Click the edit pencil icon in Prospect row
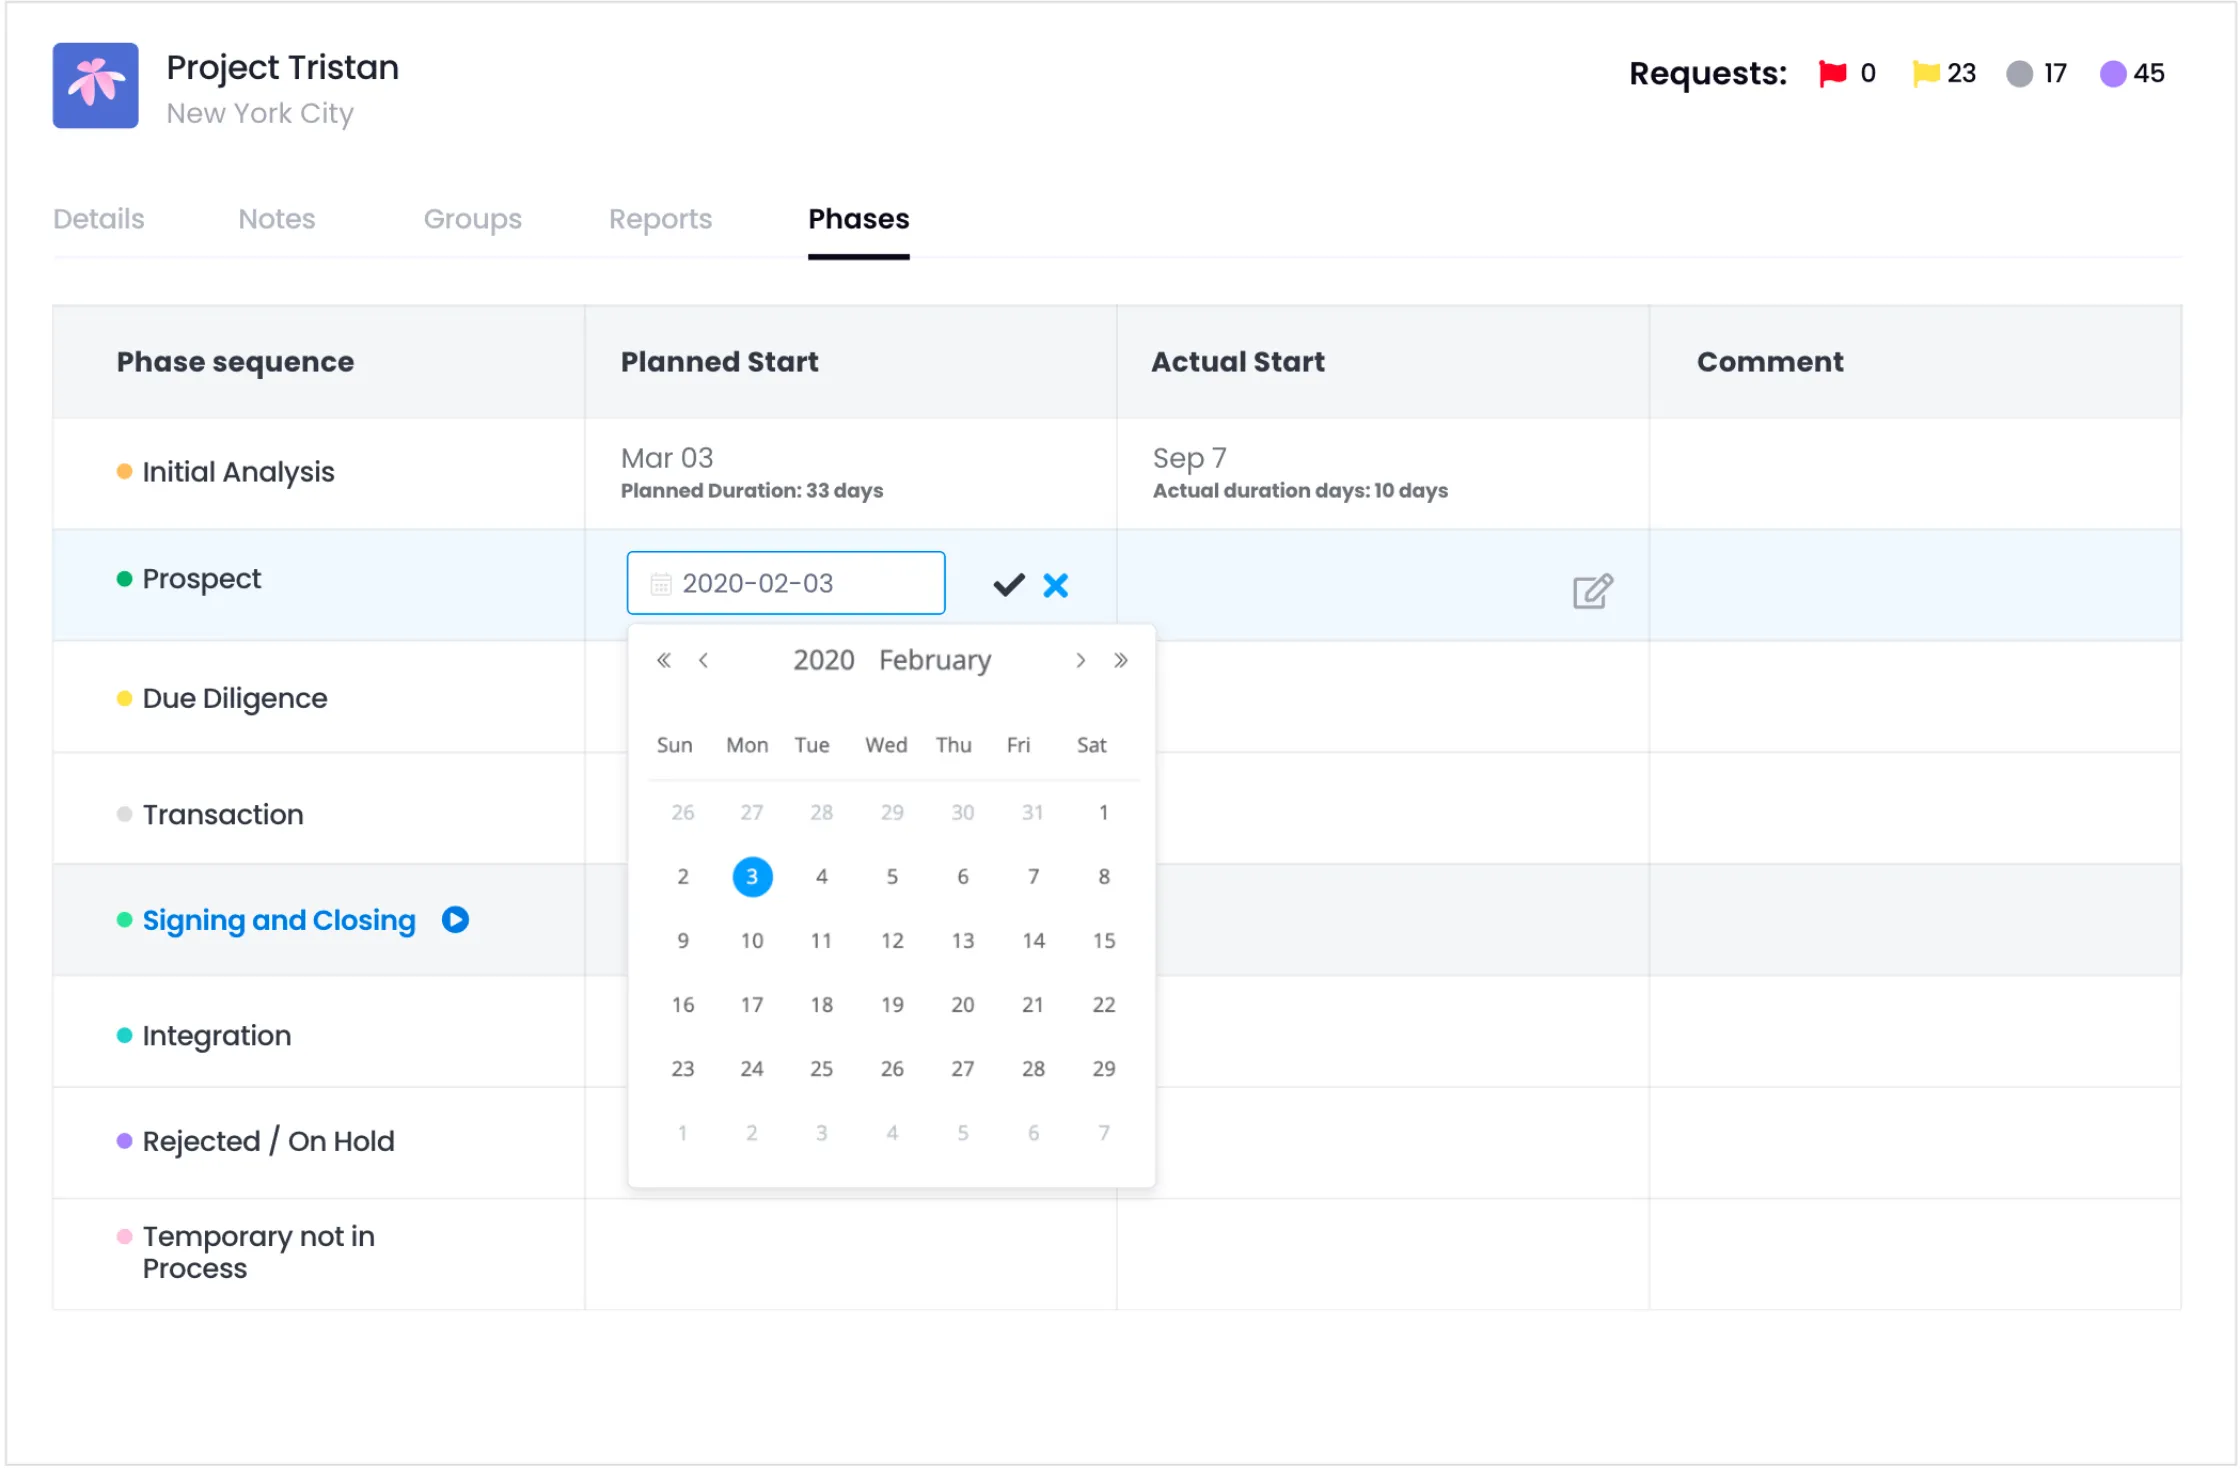 tap(1591, 591)
